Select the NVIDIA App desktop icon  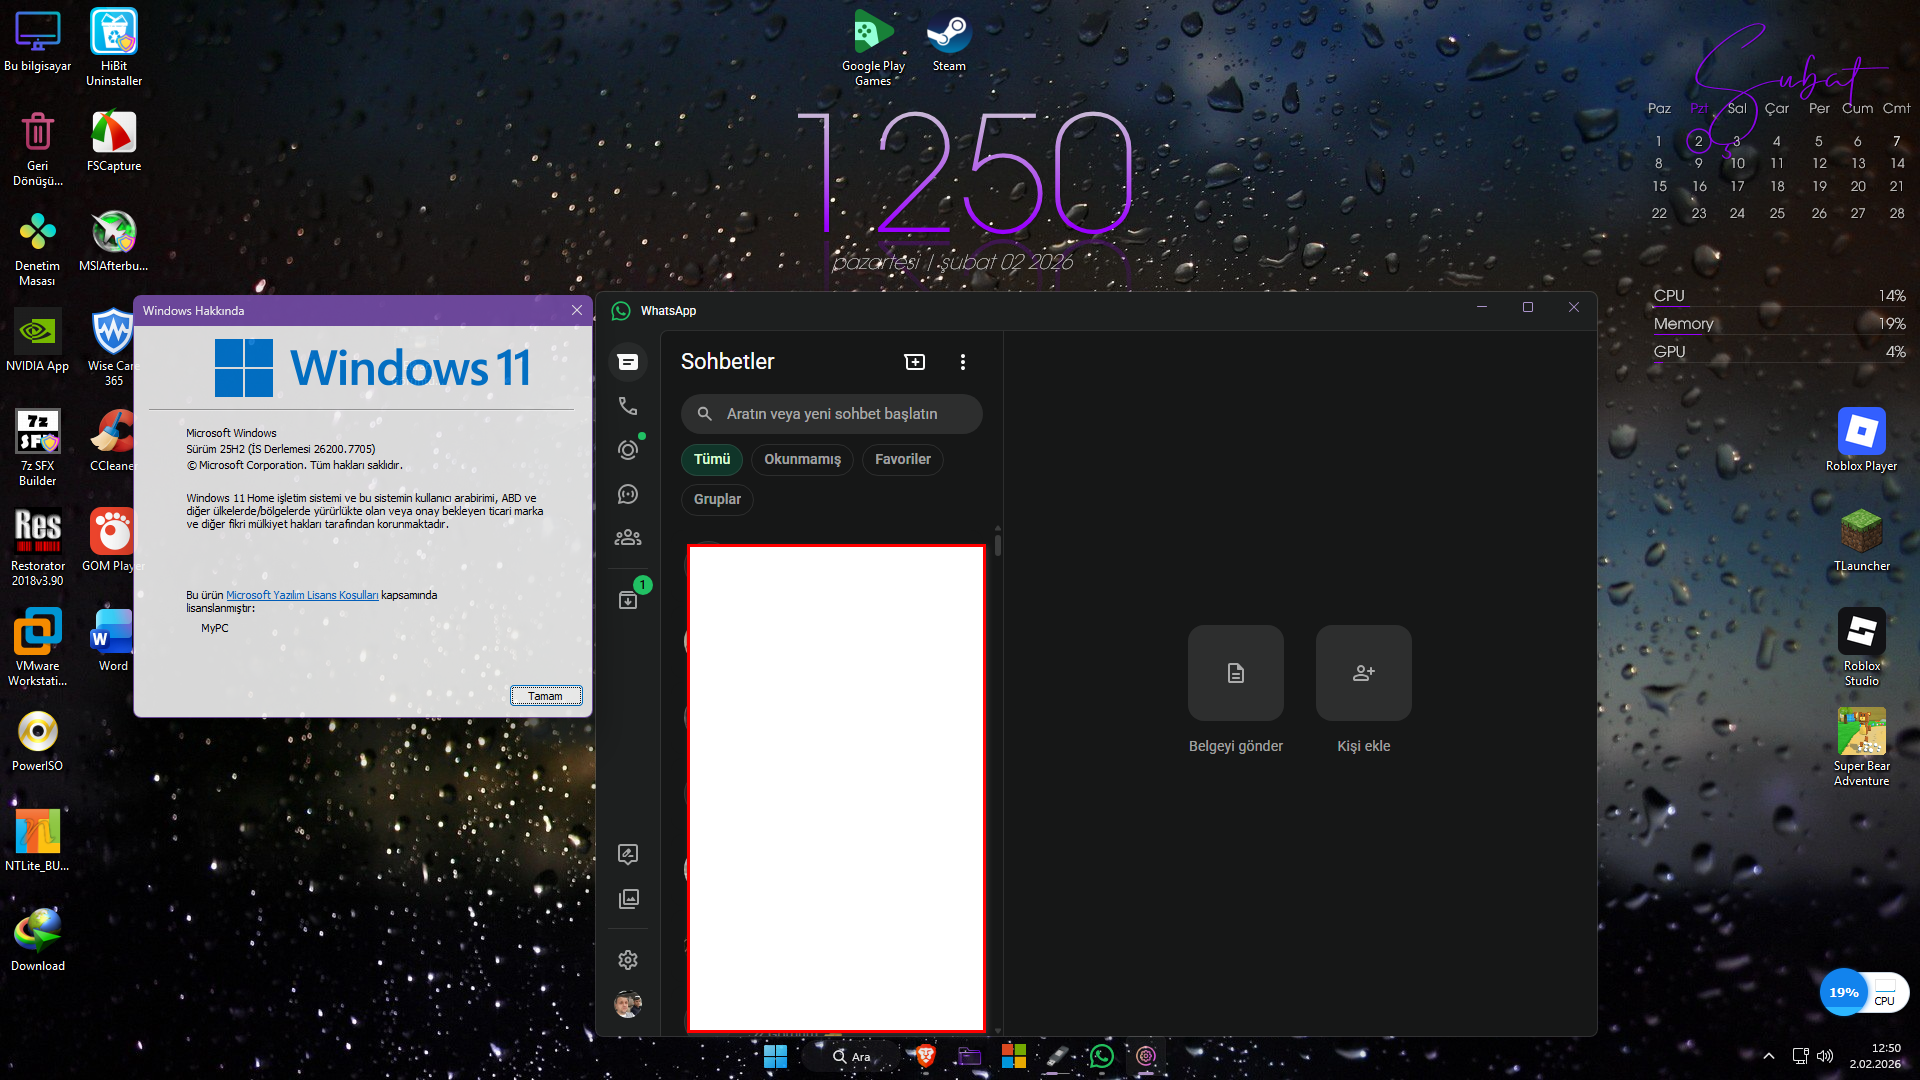(x=38, y=341)
